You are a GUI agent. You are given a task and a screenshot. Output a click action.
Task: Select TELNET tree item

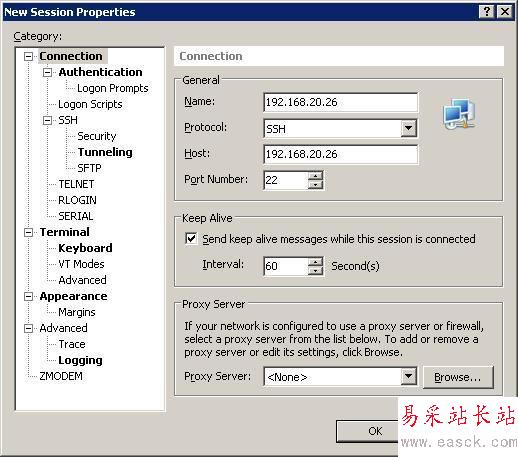click(76, 184)
